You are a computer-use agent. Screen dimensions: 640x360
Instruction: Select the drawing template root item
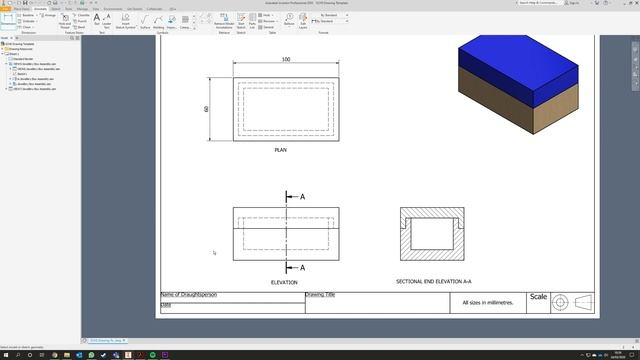18,44
